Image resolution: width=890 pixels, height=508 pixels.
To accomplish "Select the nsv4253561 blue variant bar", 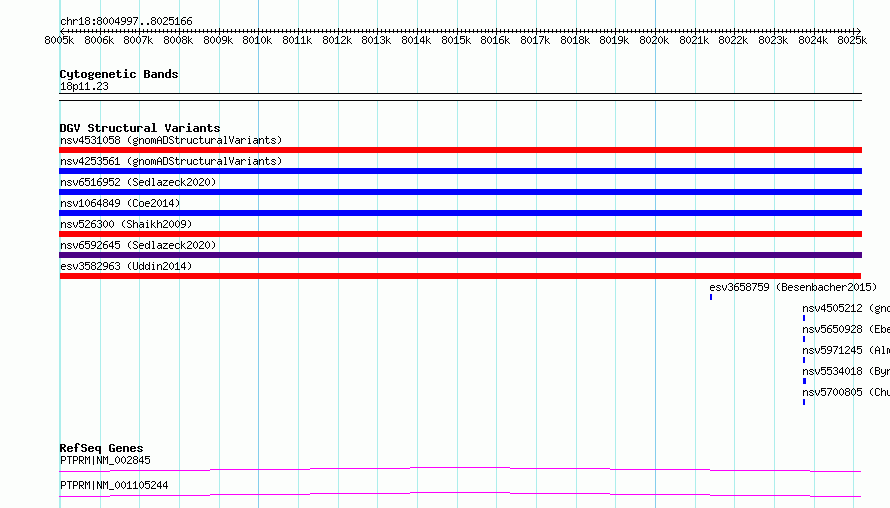I will (460, 171).
